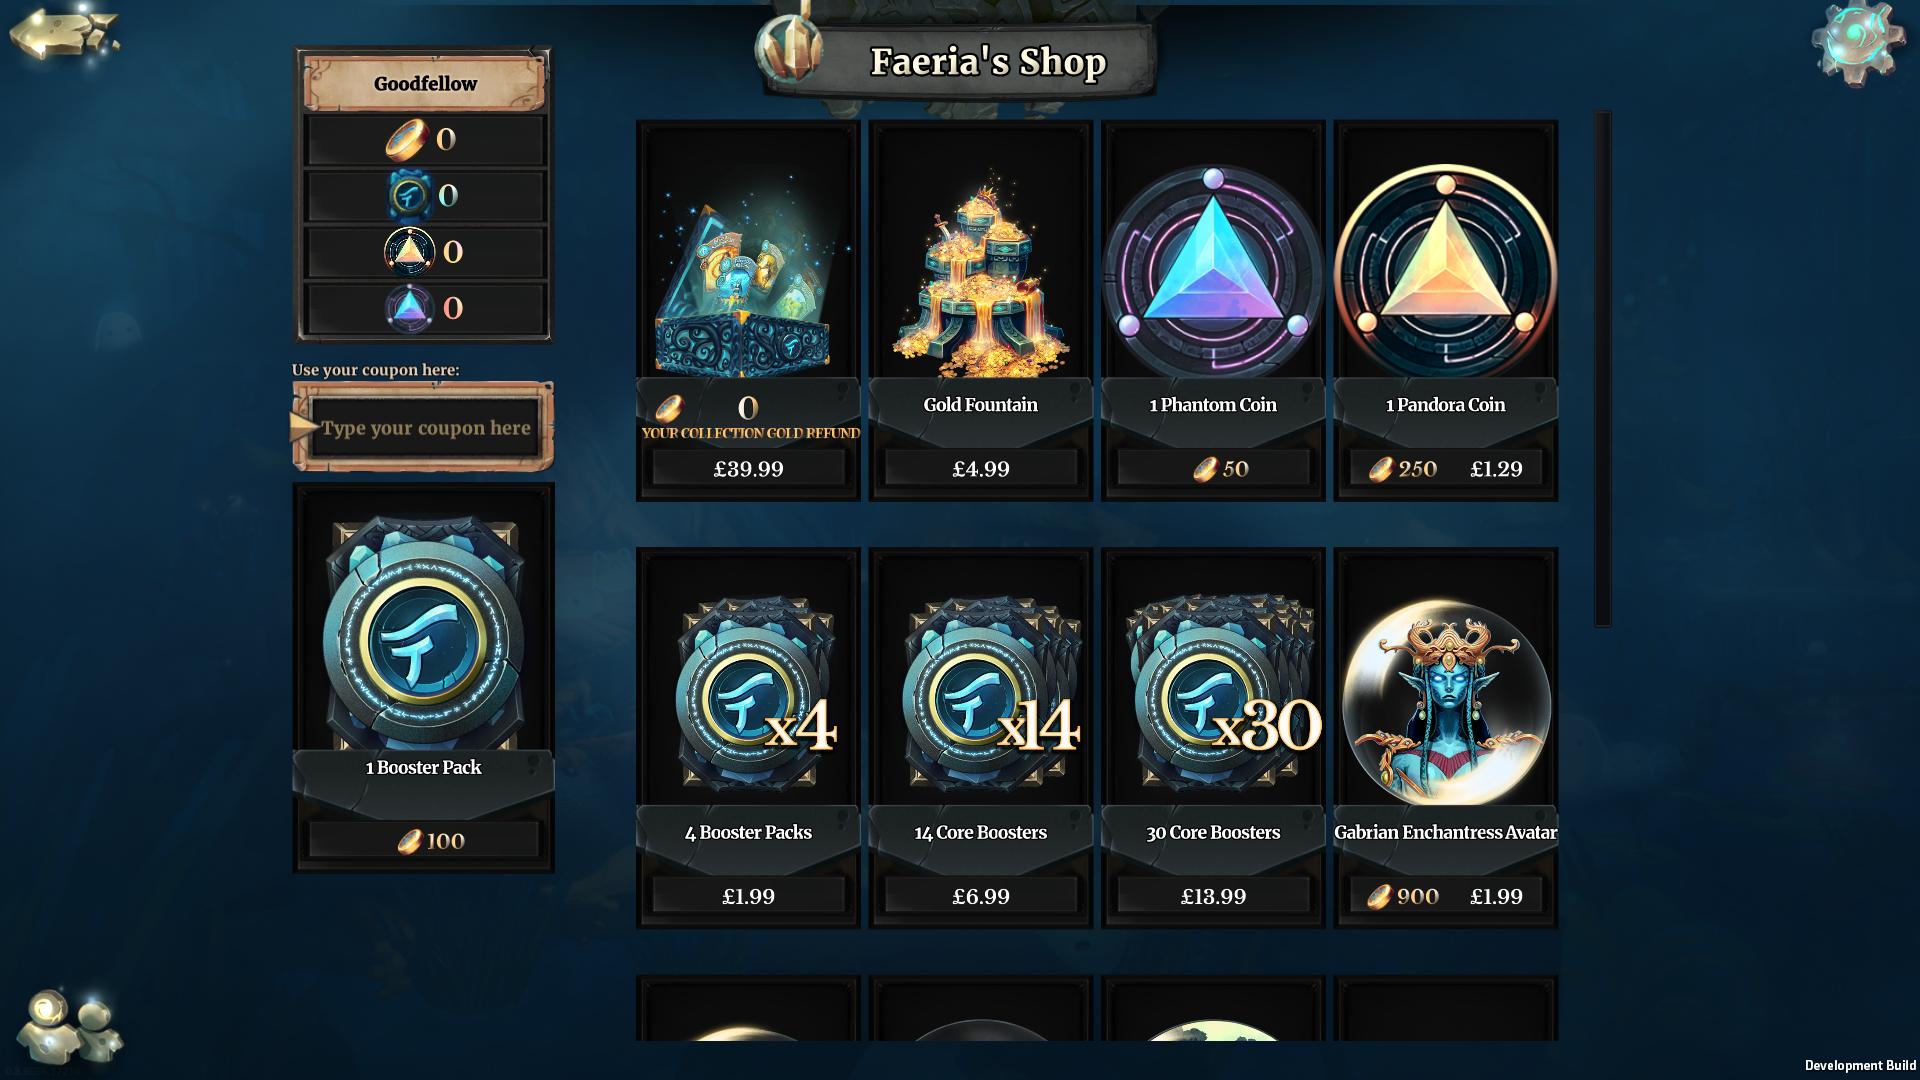The height and width of the screenshot is (1080, 1920).
Task: Purchase 4 Booster Packs for £1.99
Action: coord(748,896)
